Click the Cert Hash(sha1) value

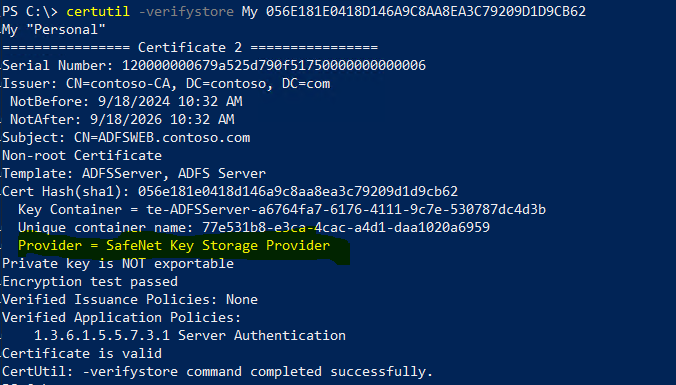[x=298, y=191]
